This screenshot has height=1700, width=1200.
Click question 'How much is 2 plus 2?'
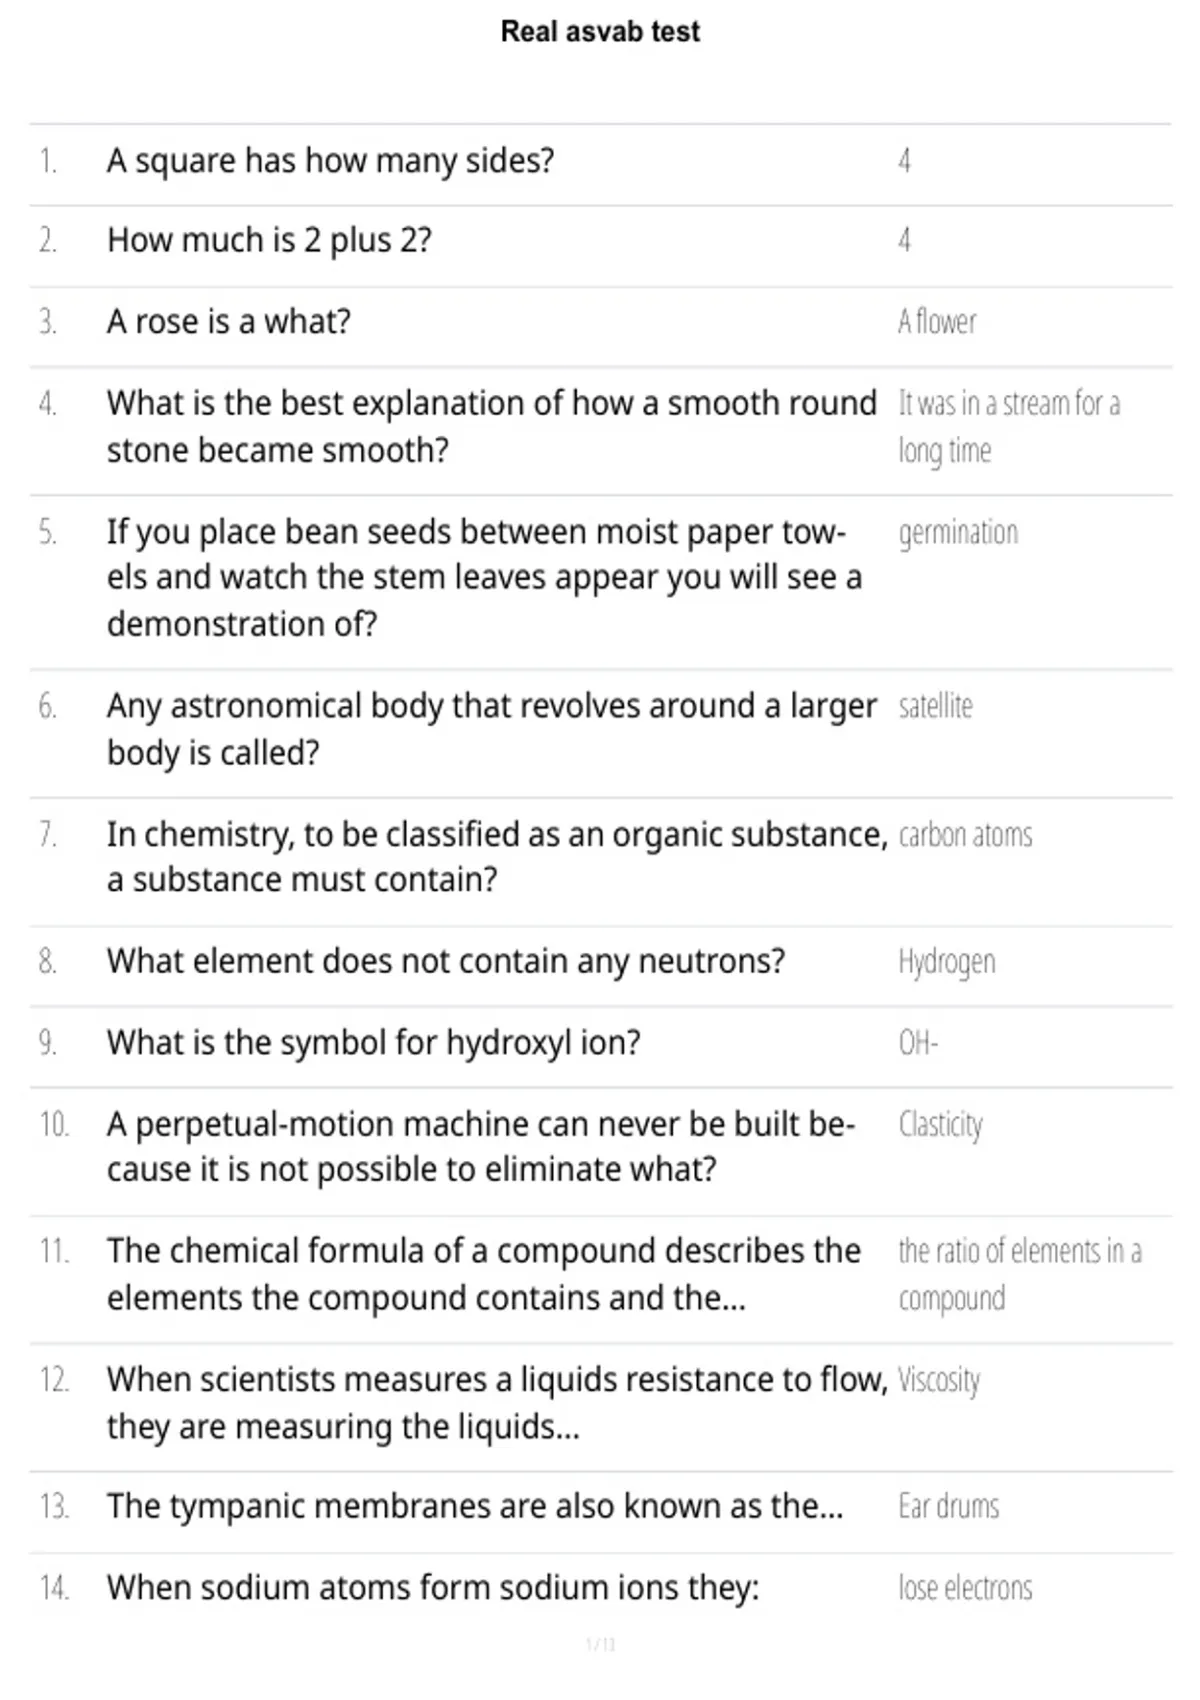coord(269,241)
